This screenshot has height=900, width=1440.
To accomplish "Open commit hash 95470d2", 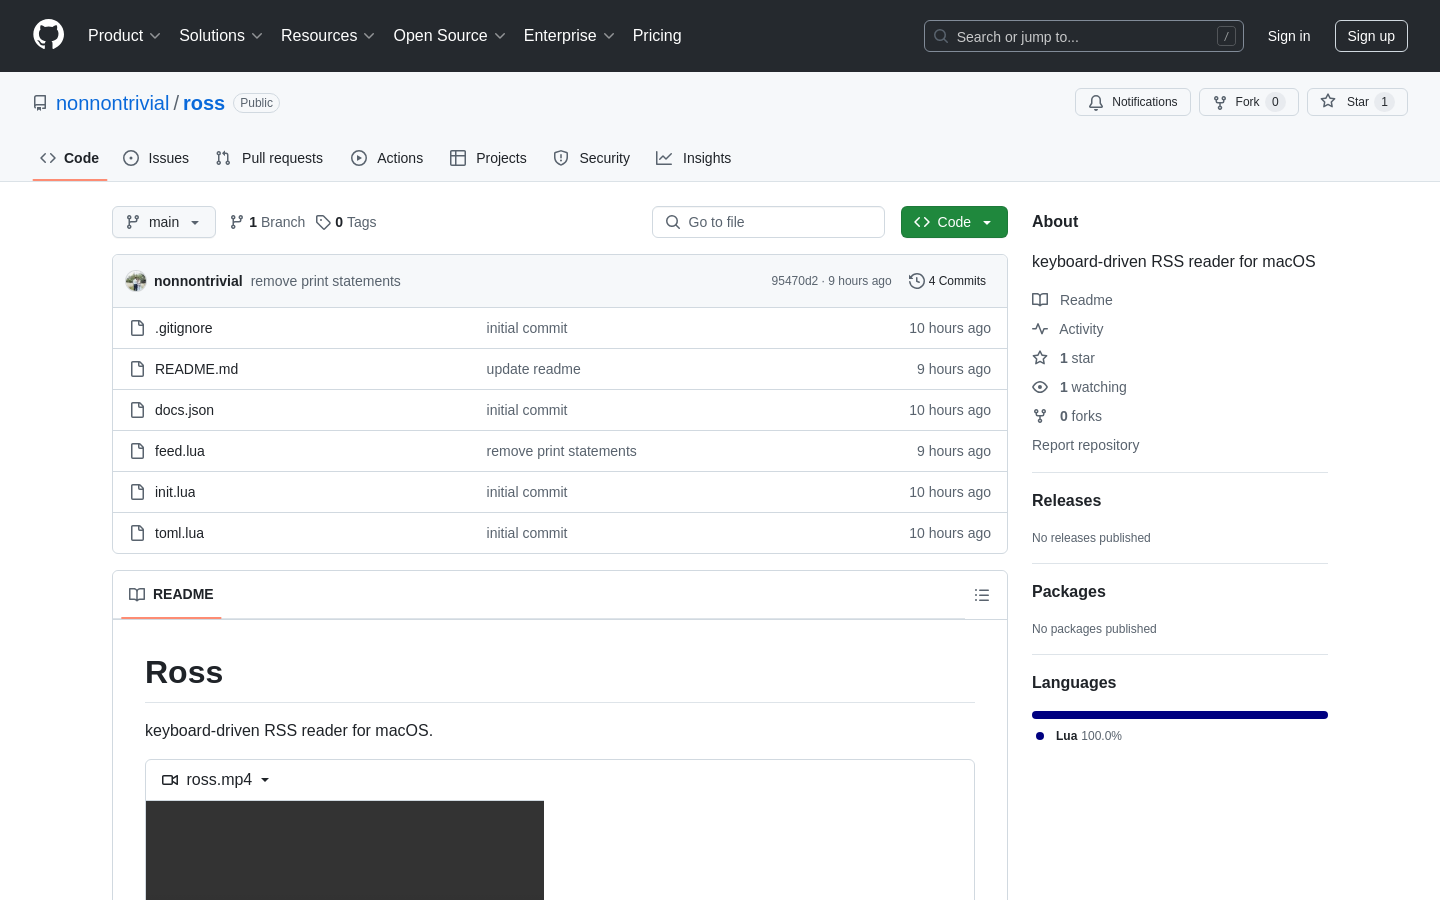I will (795, 281).
